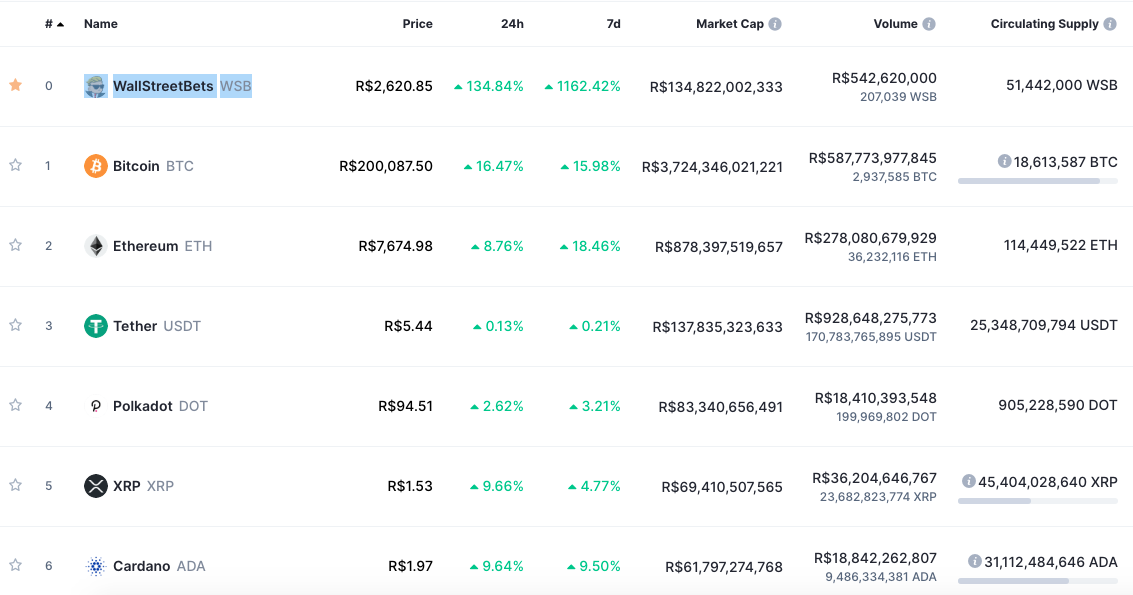The height and width of the screenshot is (595, 1133).
Task: Click WallStreetBets price R$2,620.85
Action: click(x=394, y=86)
